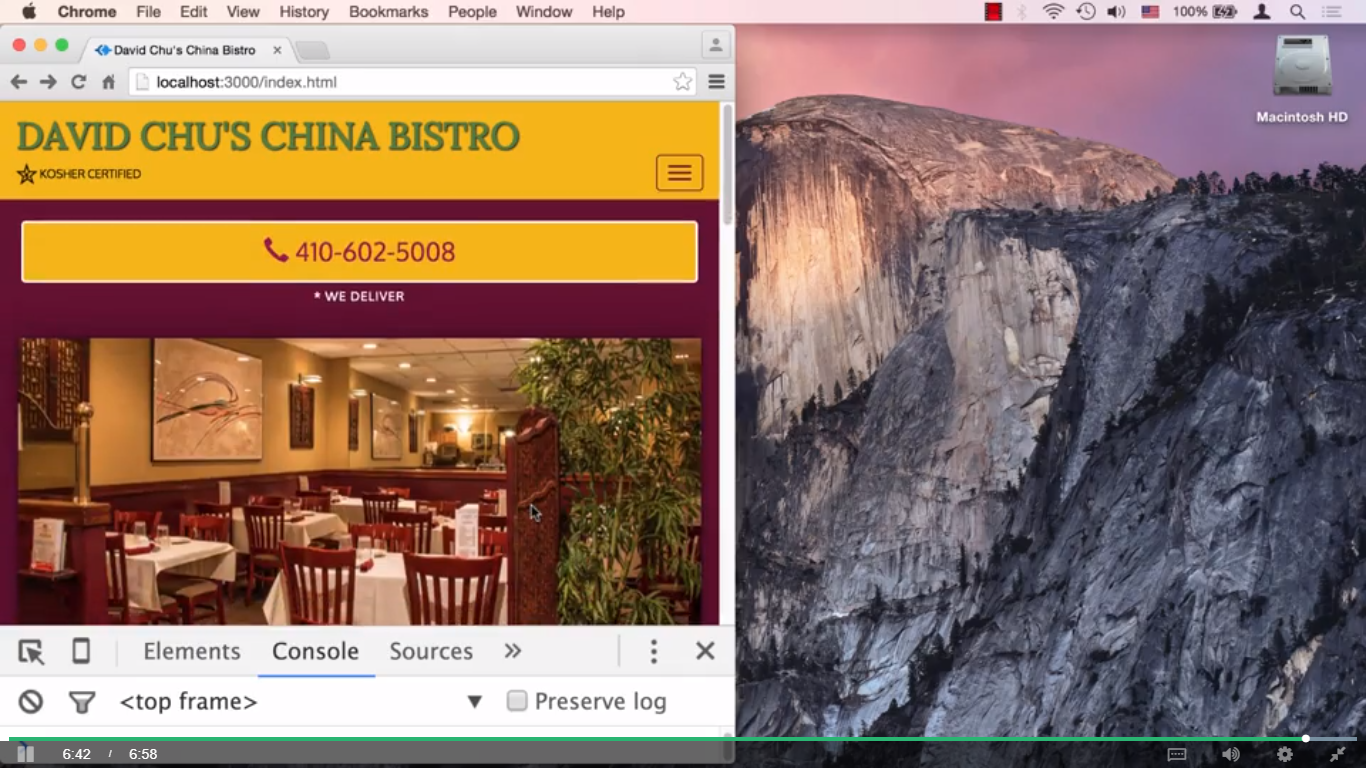Exit fullscreen video mode icon

pyautogui.click(x=1338, y=754)
